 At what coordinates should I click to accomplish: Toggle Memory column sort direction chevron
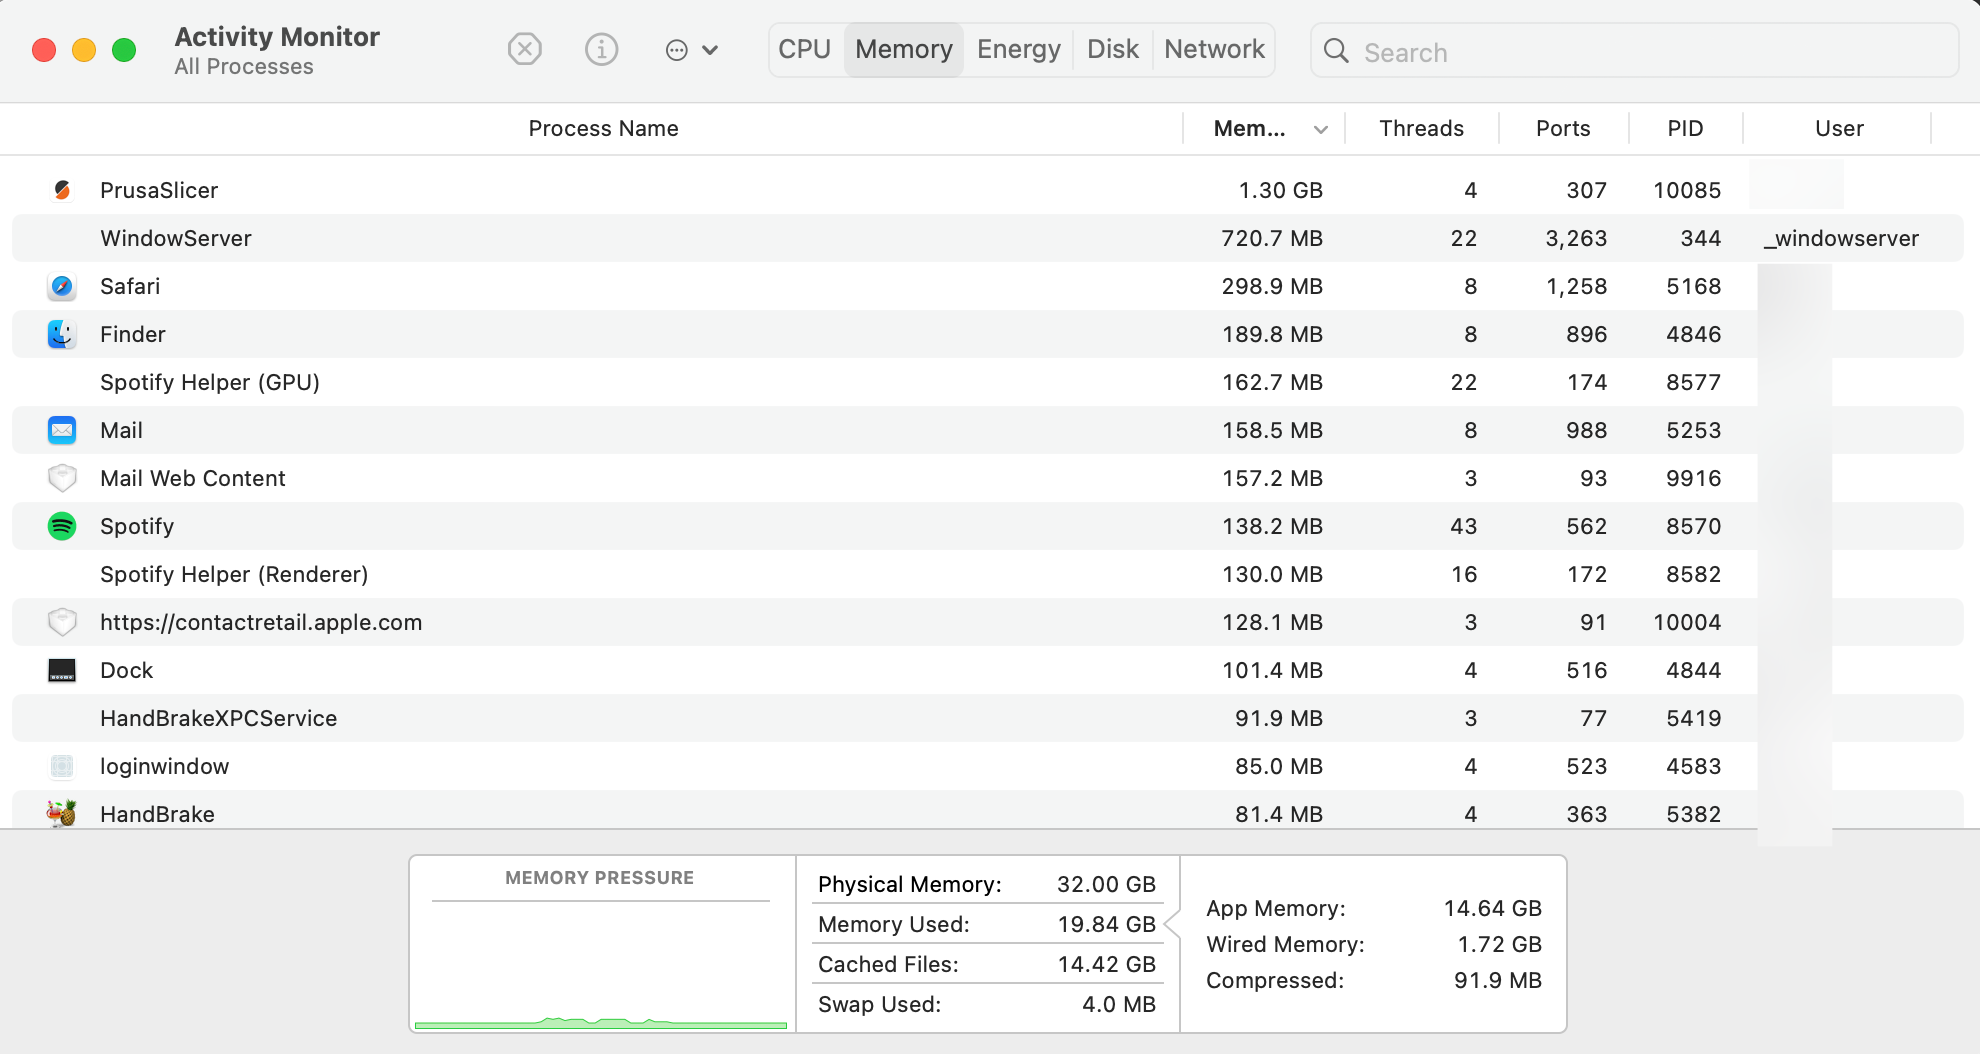(x=1321, y=129)
